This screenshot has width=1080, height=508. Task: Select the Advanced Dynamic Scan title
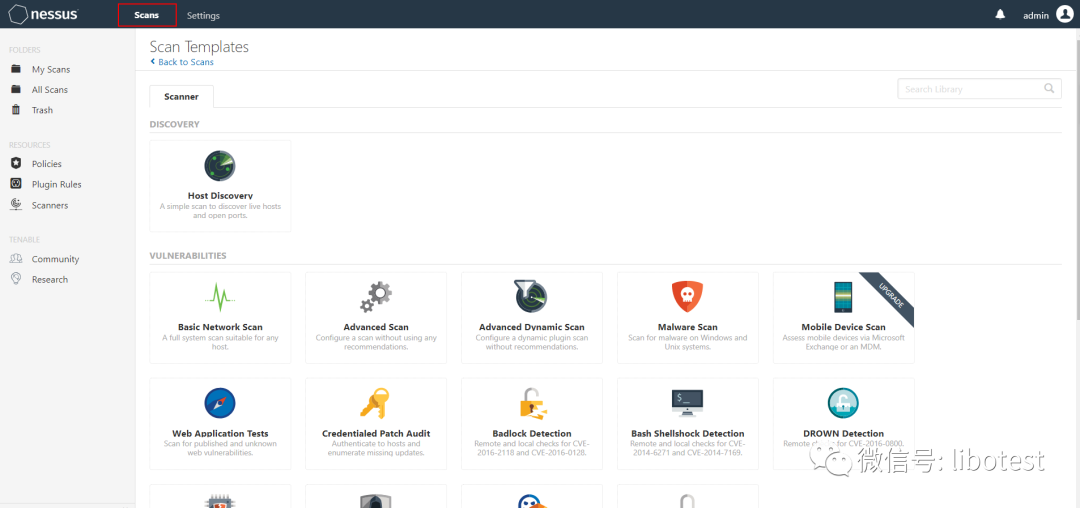click(x=532, y=327)
